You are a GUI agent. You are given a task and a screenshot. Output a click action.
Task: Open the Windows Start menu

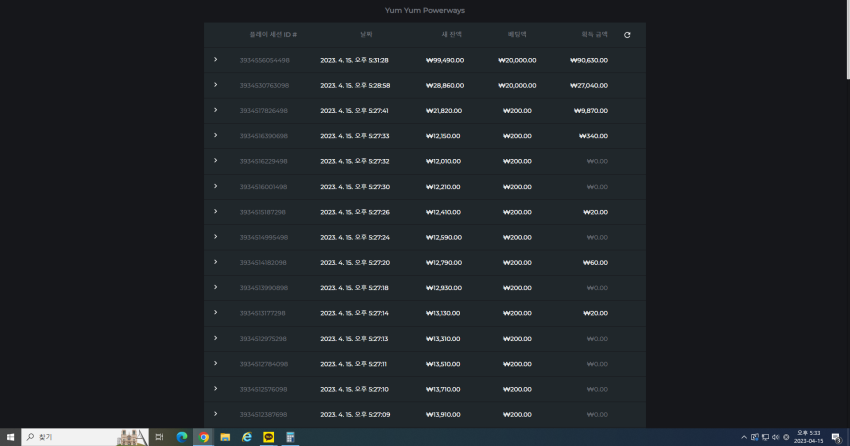pyautogui.click(x=10, y=437)
